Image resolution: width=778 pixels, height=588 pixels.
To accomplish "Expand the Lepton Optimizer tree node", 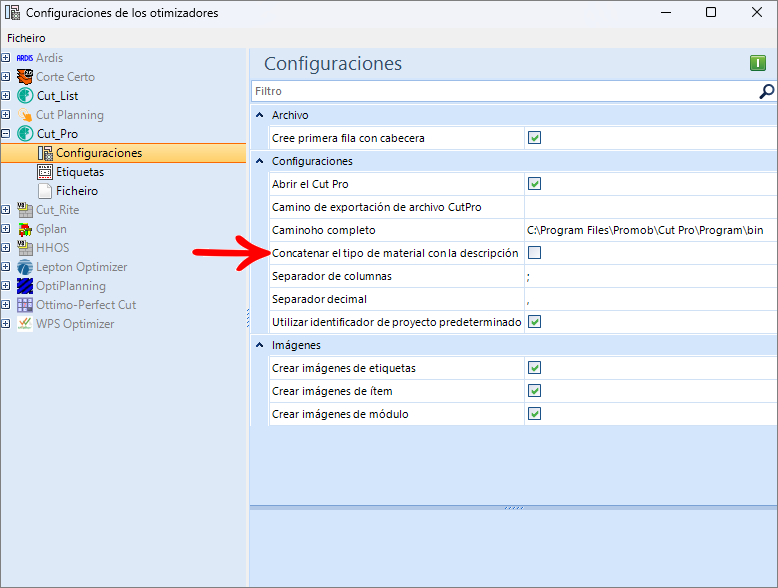I will click(5, 267).
